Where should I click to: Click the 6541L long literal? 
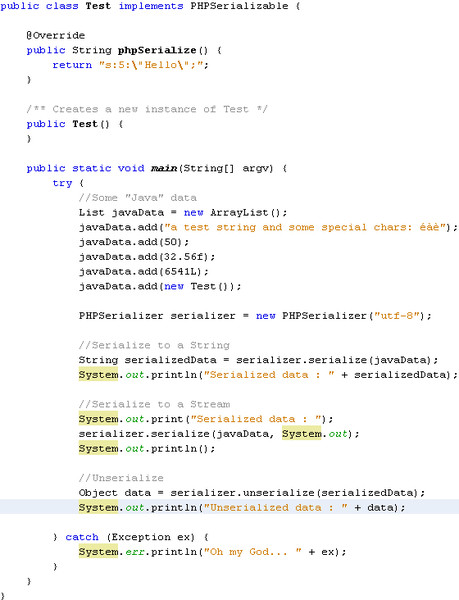point(183,271)
